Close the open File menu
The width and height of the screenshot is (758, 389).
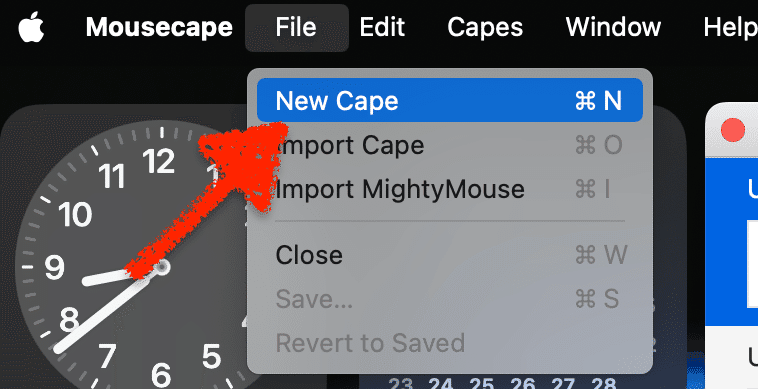click(x=296, y=28)
